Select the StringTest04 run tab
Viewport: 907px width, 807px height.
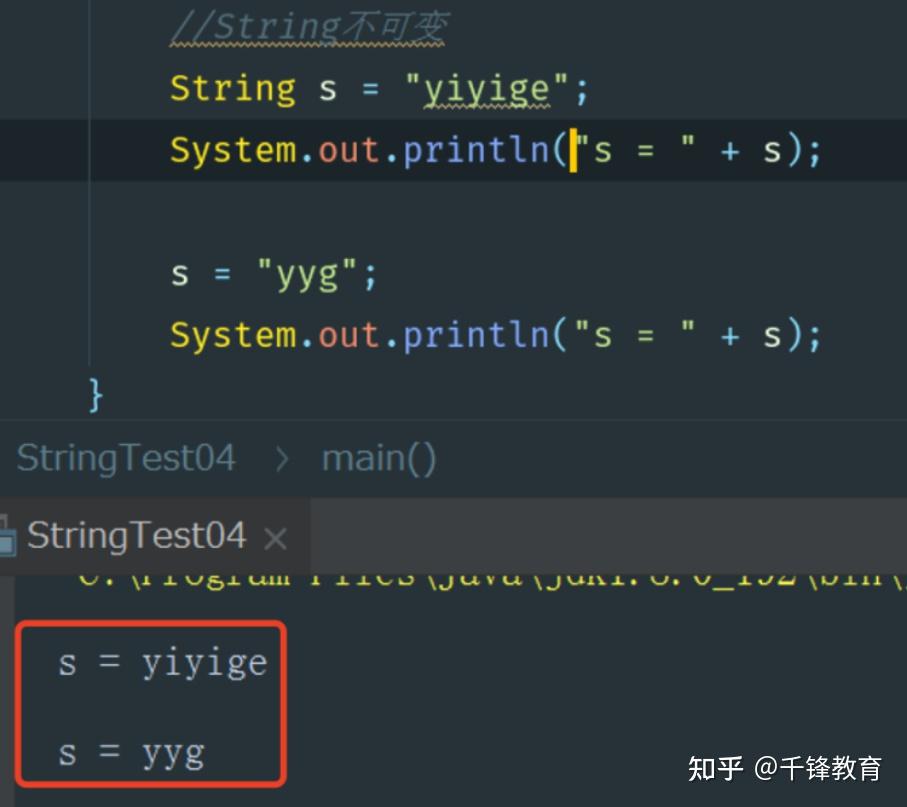(137, 536)
